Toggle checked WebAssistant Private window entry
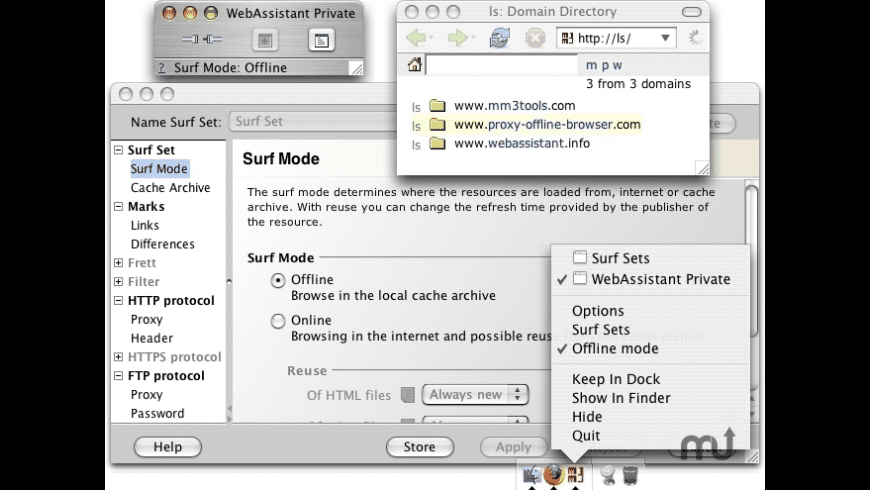870x490 pixels. (651, 279)
